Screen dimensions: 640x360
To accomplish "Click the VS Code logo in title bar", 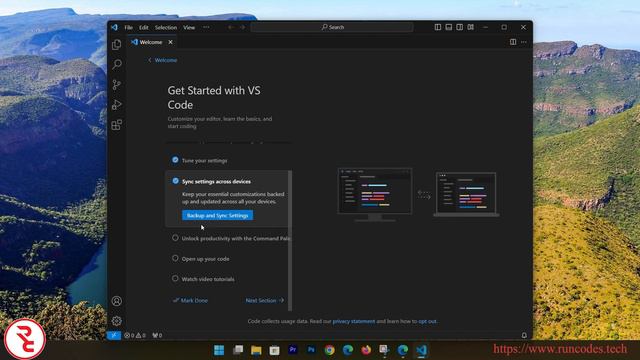I will click(115, 27).
